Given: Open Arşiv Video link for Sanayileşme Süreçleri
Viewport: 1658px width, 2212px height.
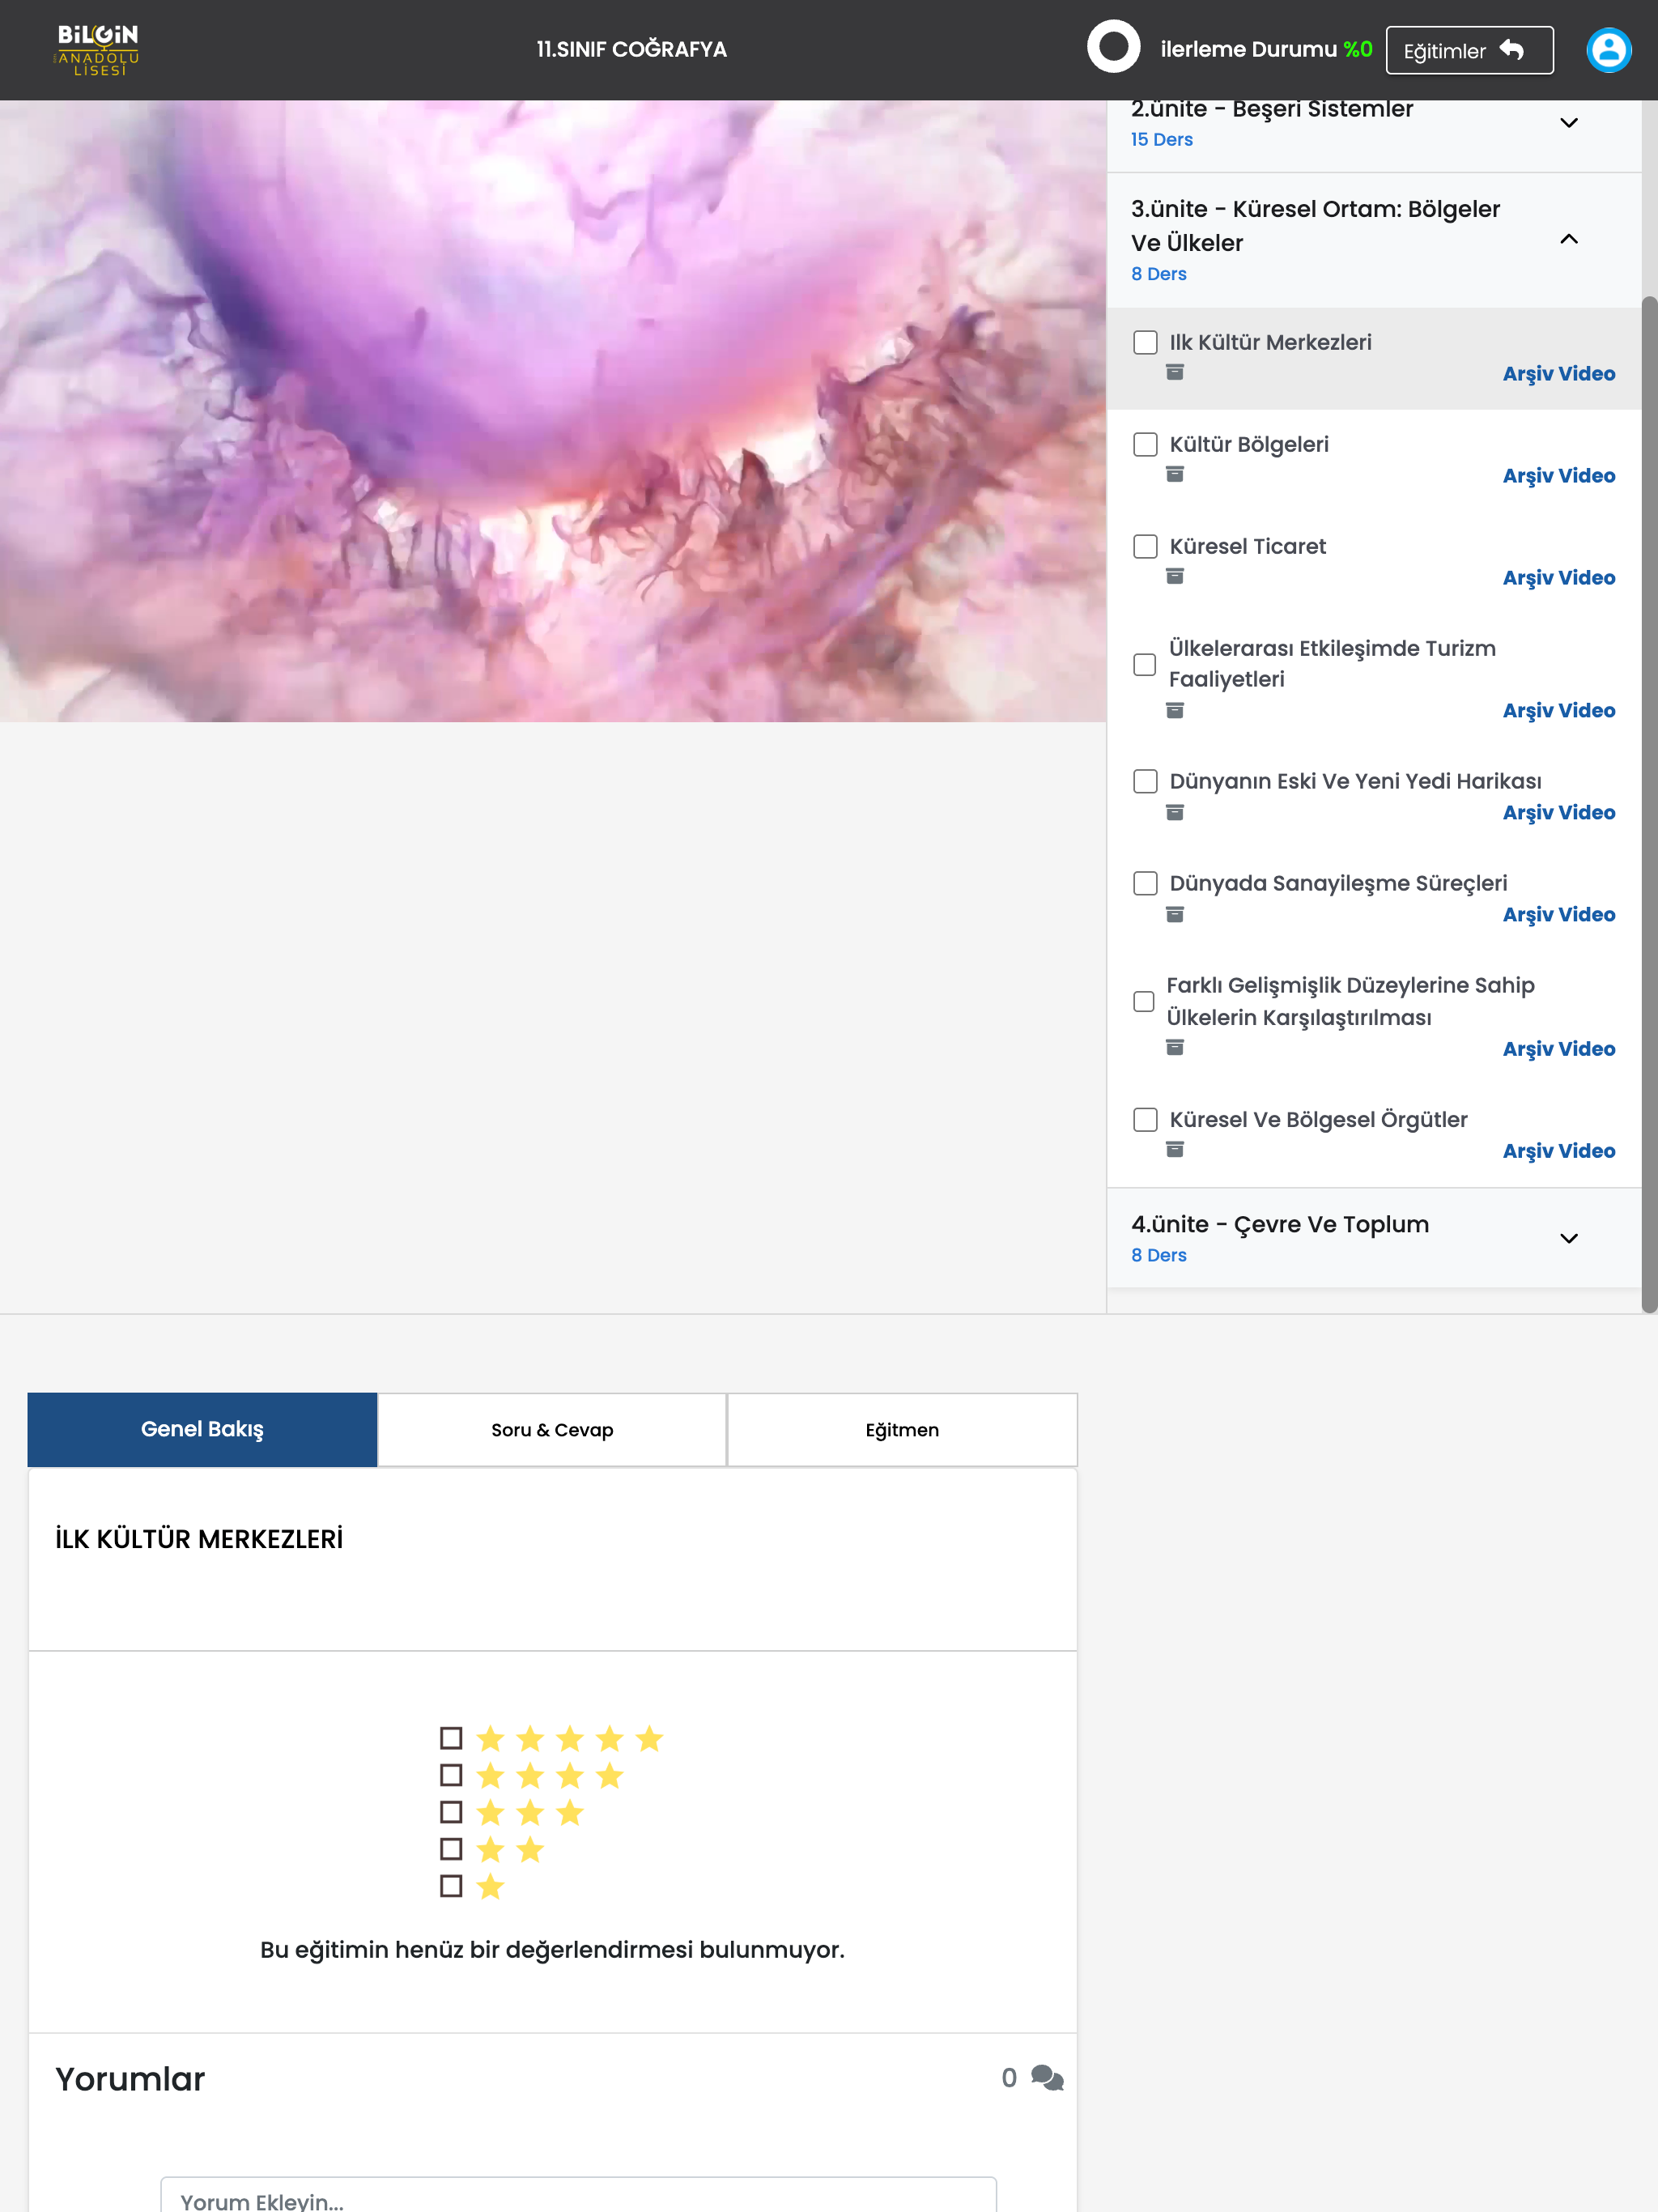Looking at the screenshot, I should pyautogui.click(x=1558, y=914).
